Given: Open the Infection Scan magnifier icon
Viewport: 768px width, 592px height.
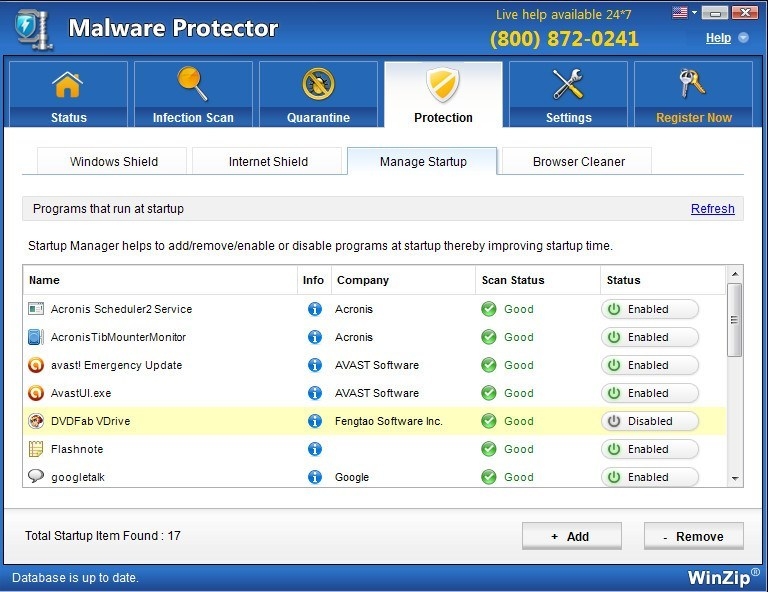Looking at the screenshot, I should click(193, 86).
